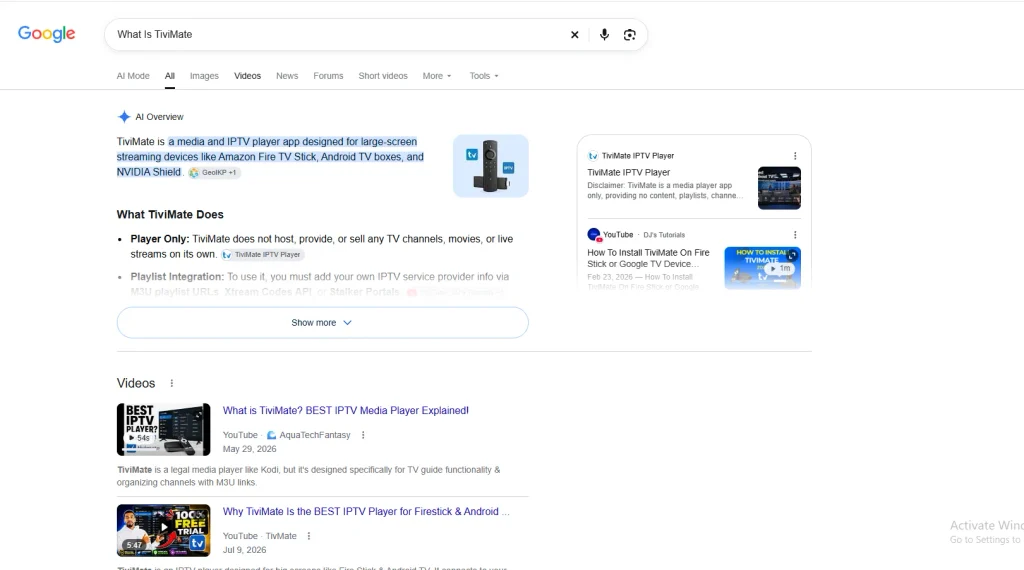This screenshot has width=1024, height=570.
Task: Click the Player Only bullet text
Action: click(x=321, y=246)
